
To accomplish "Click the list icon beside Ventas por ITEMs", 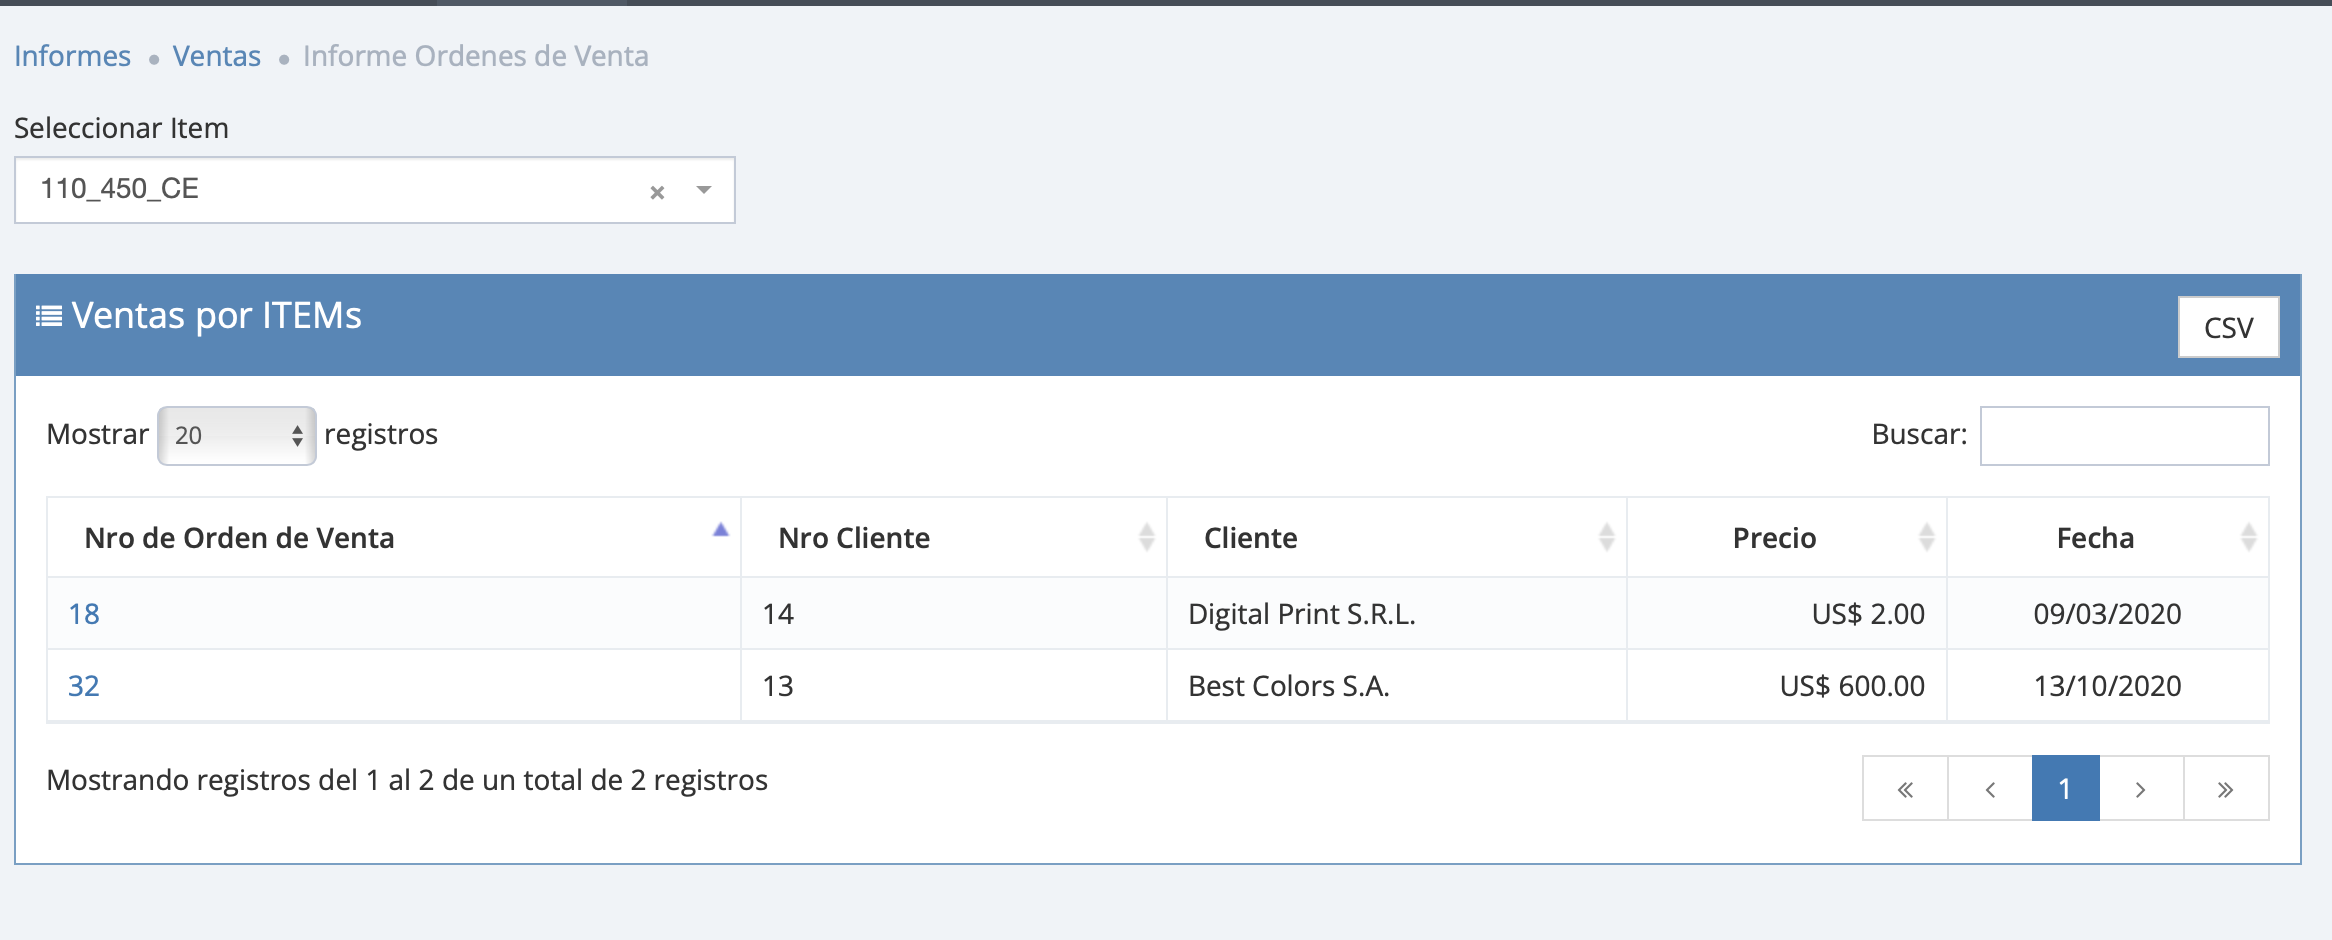I will click(x=48, y=317).
